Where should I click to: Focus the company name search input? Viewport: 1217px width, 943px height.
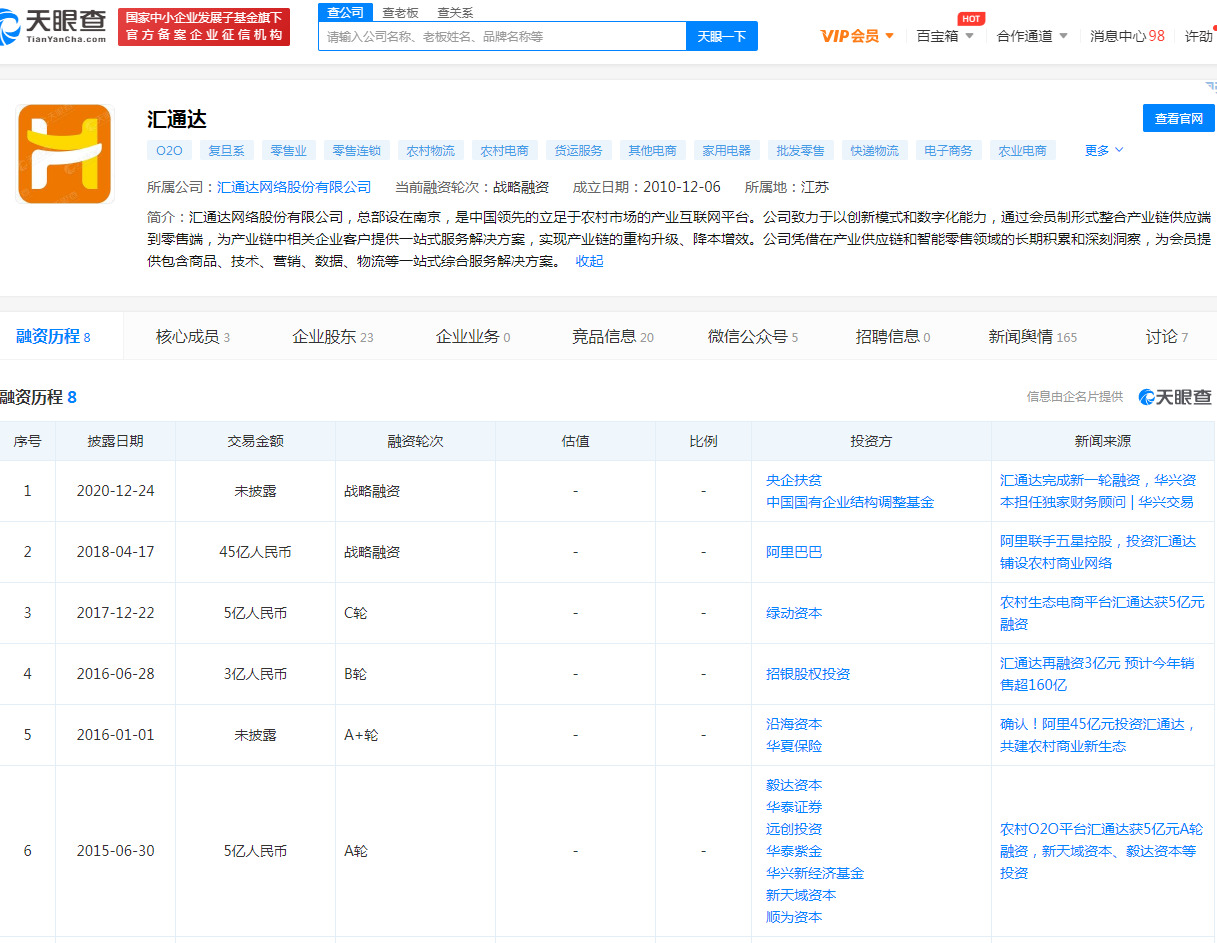502,36
